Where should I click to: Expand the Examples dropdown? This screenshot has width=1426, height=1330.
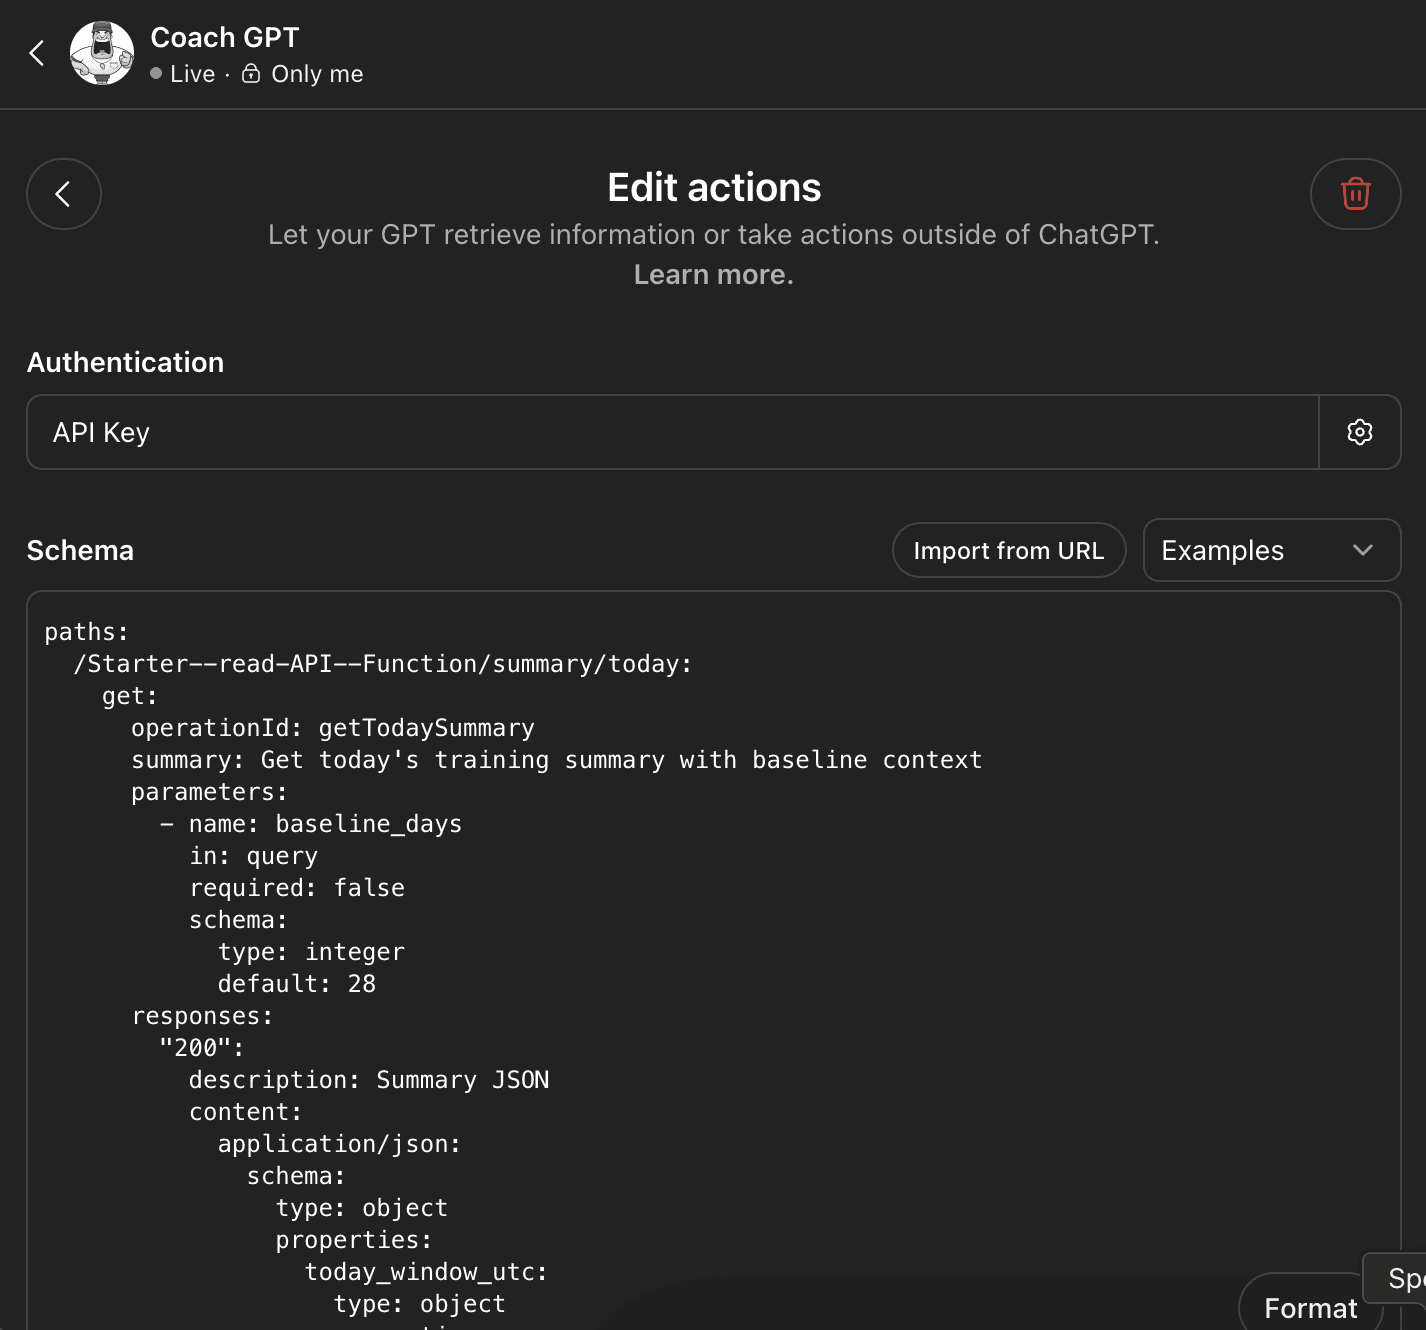click(x=1271, y=550)
